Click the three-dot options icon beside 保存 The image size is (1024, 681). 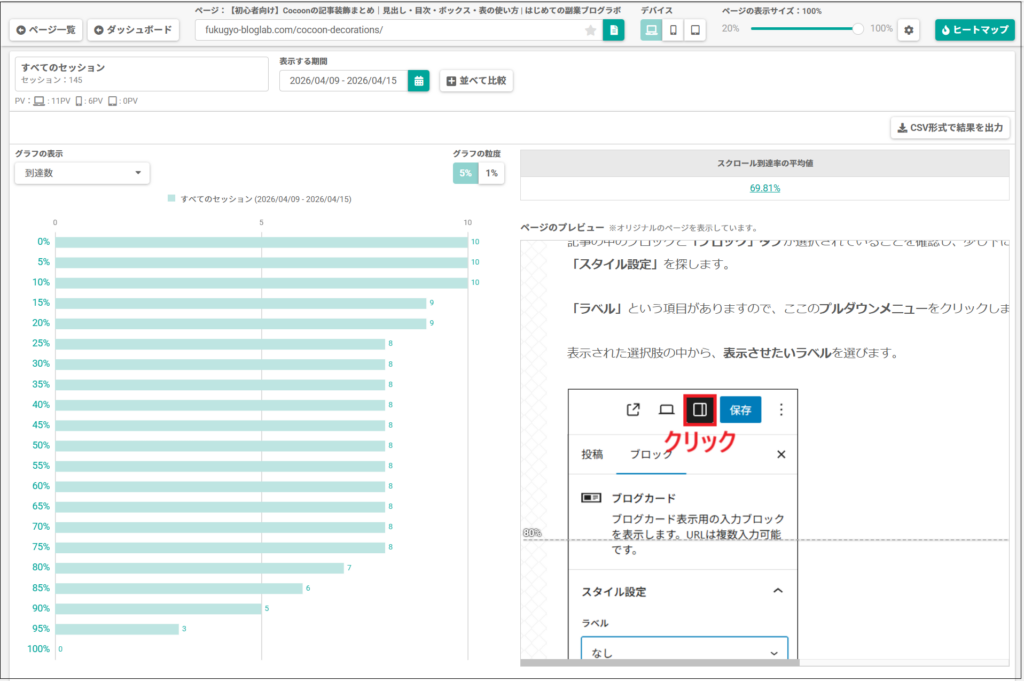pos(781,409)
